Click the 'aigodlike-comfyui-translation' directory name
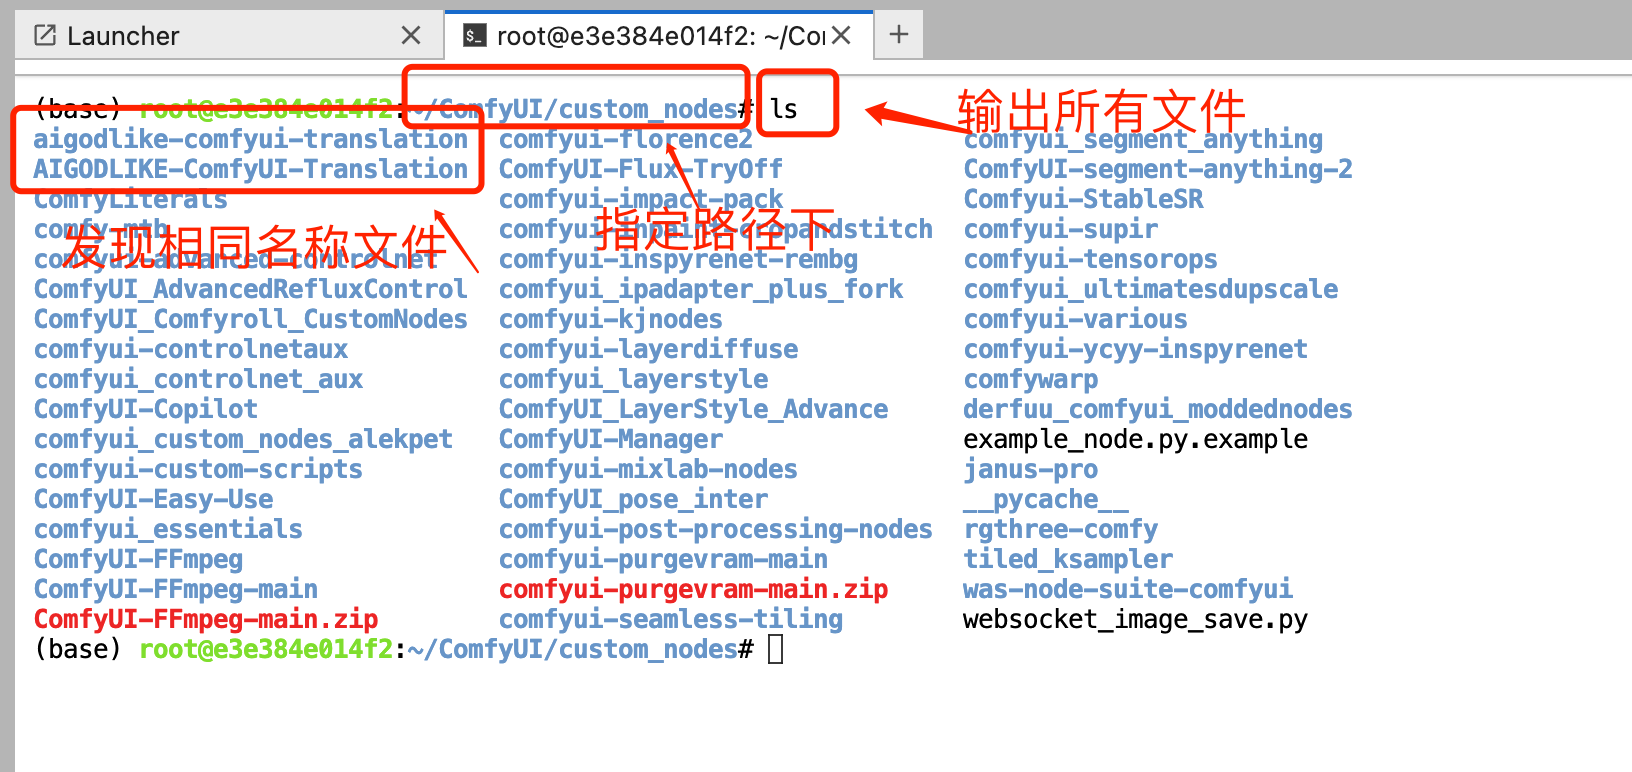The image size is (1632, 772). click(251, 139)
